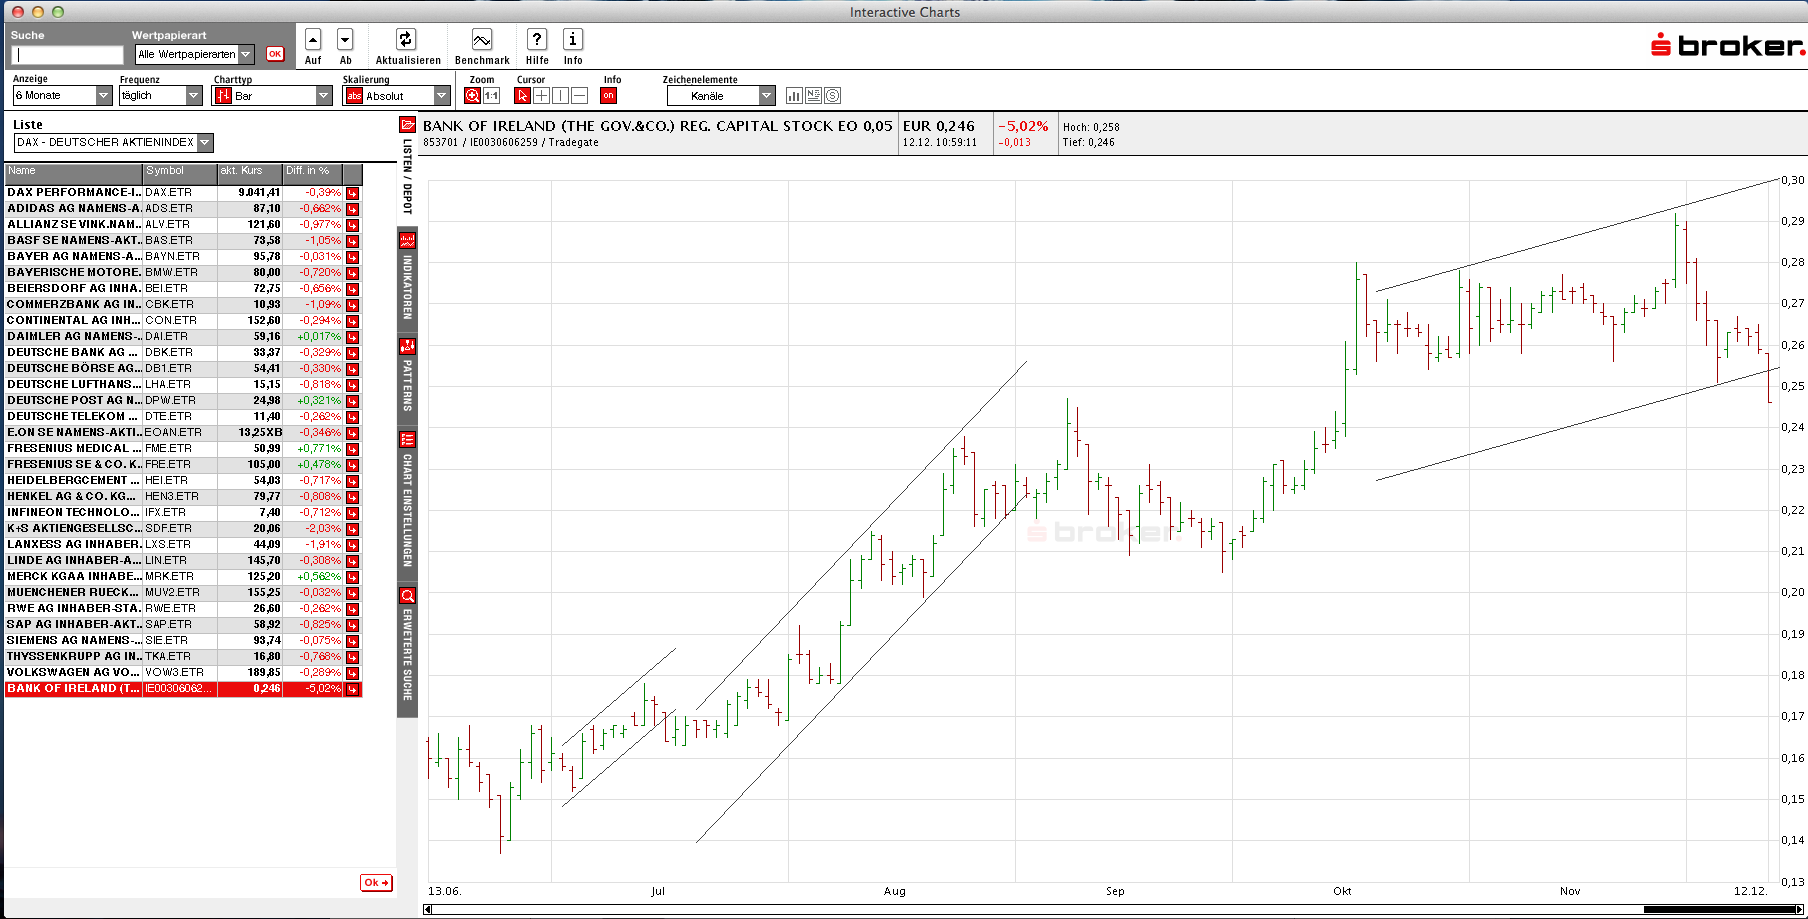
Task: Click the Ok arrow button below list
Action: coord(376,883)
